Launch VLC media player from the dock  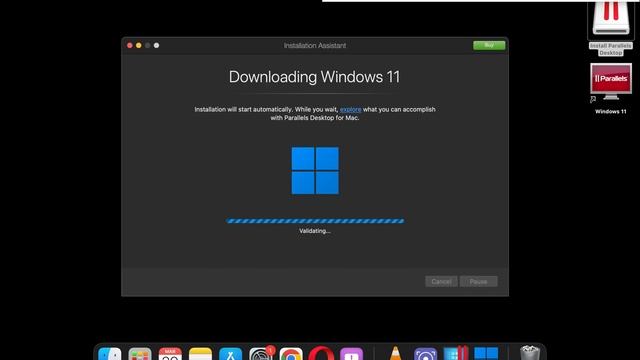[x=395, y=353]
